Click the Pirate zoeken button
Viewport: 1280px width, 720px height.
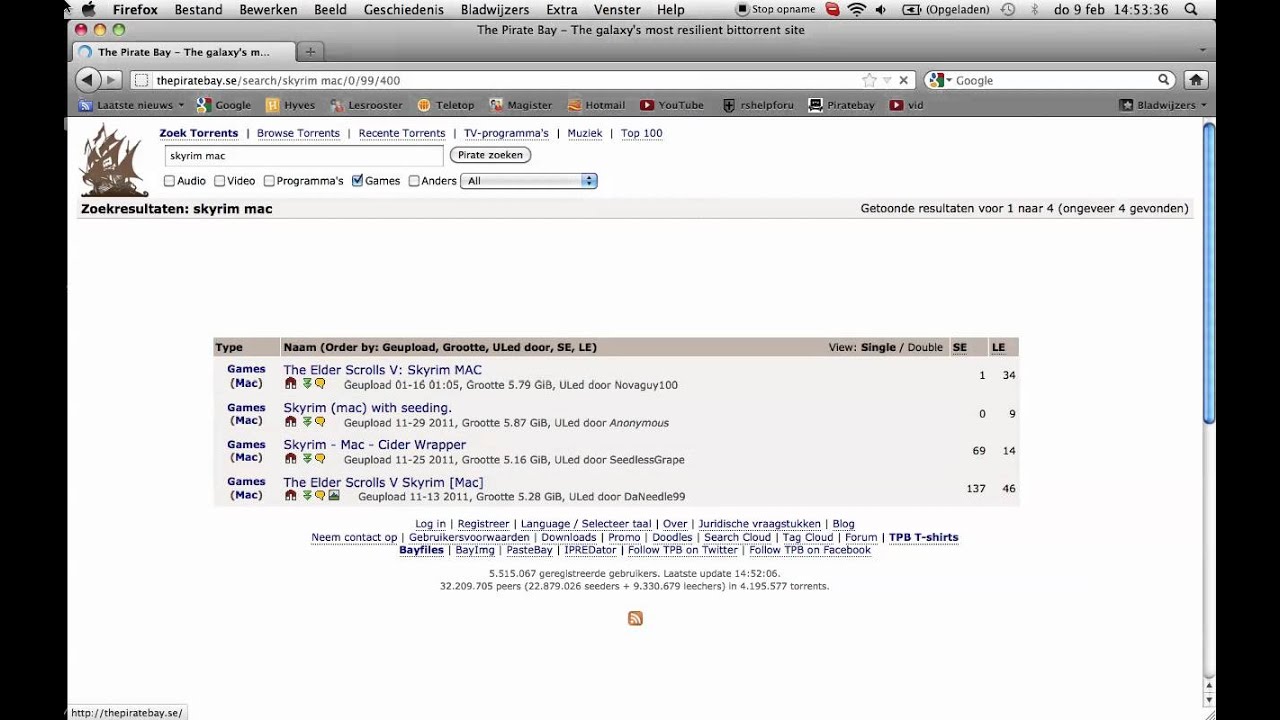(490, 155)
